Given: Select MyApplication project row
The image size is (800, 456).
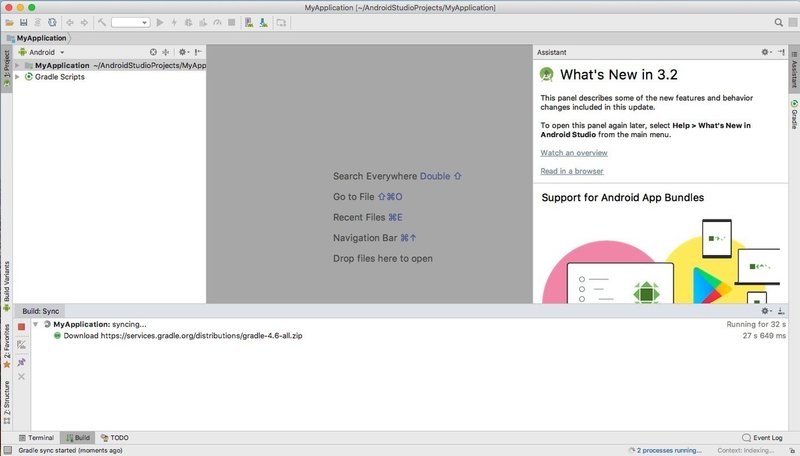Looking at the screenshot, I should click(x=109, y=65).
